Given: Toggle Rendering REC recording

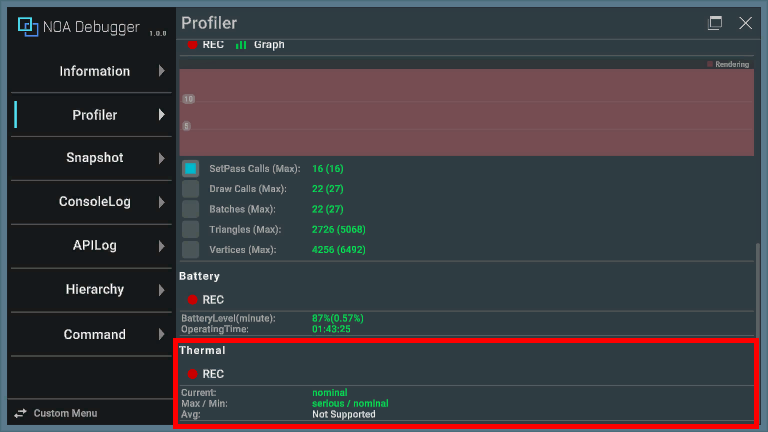Looking at the screenshot, I should click(206, 45).
